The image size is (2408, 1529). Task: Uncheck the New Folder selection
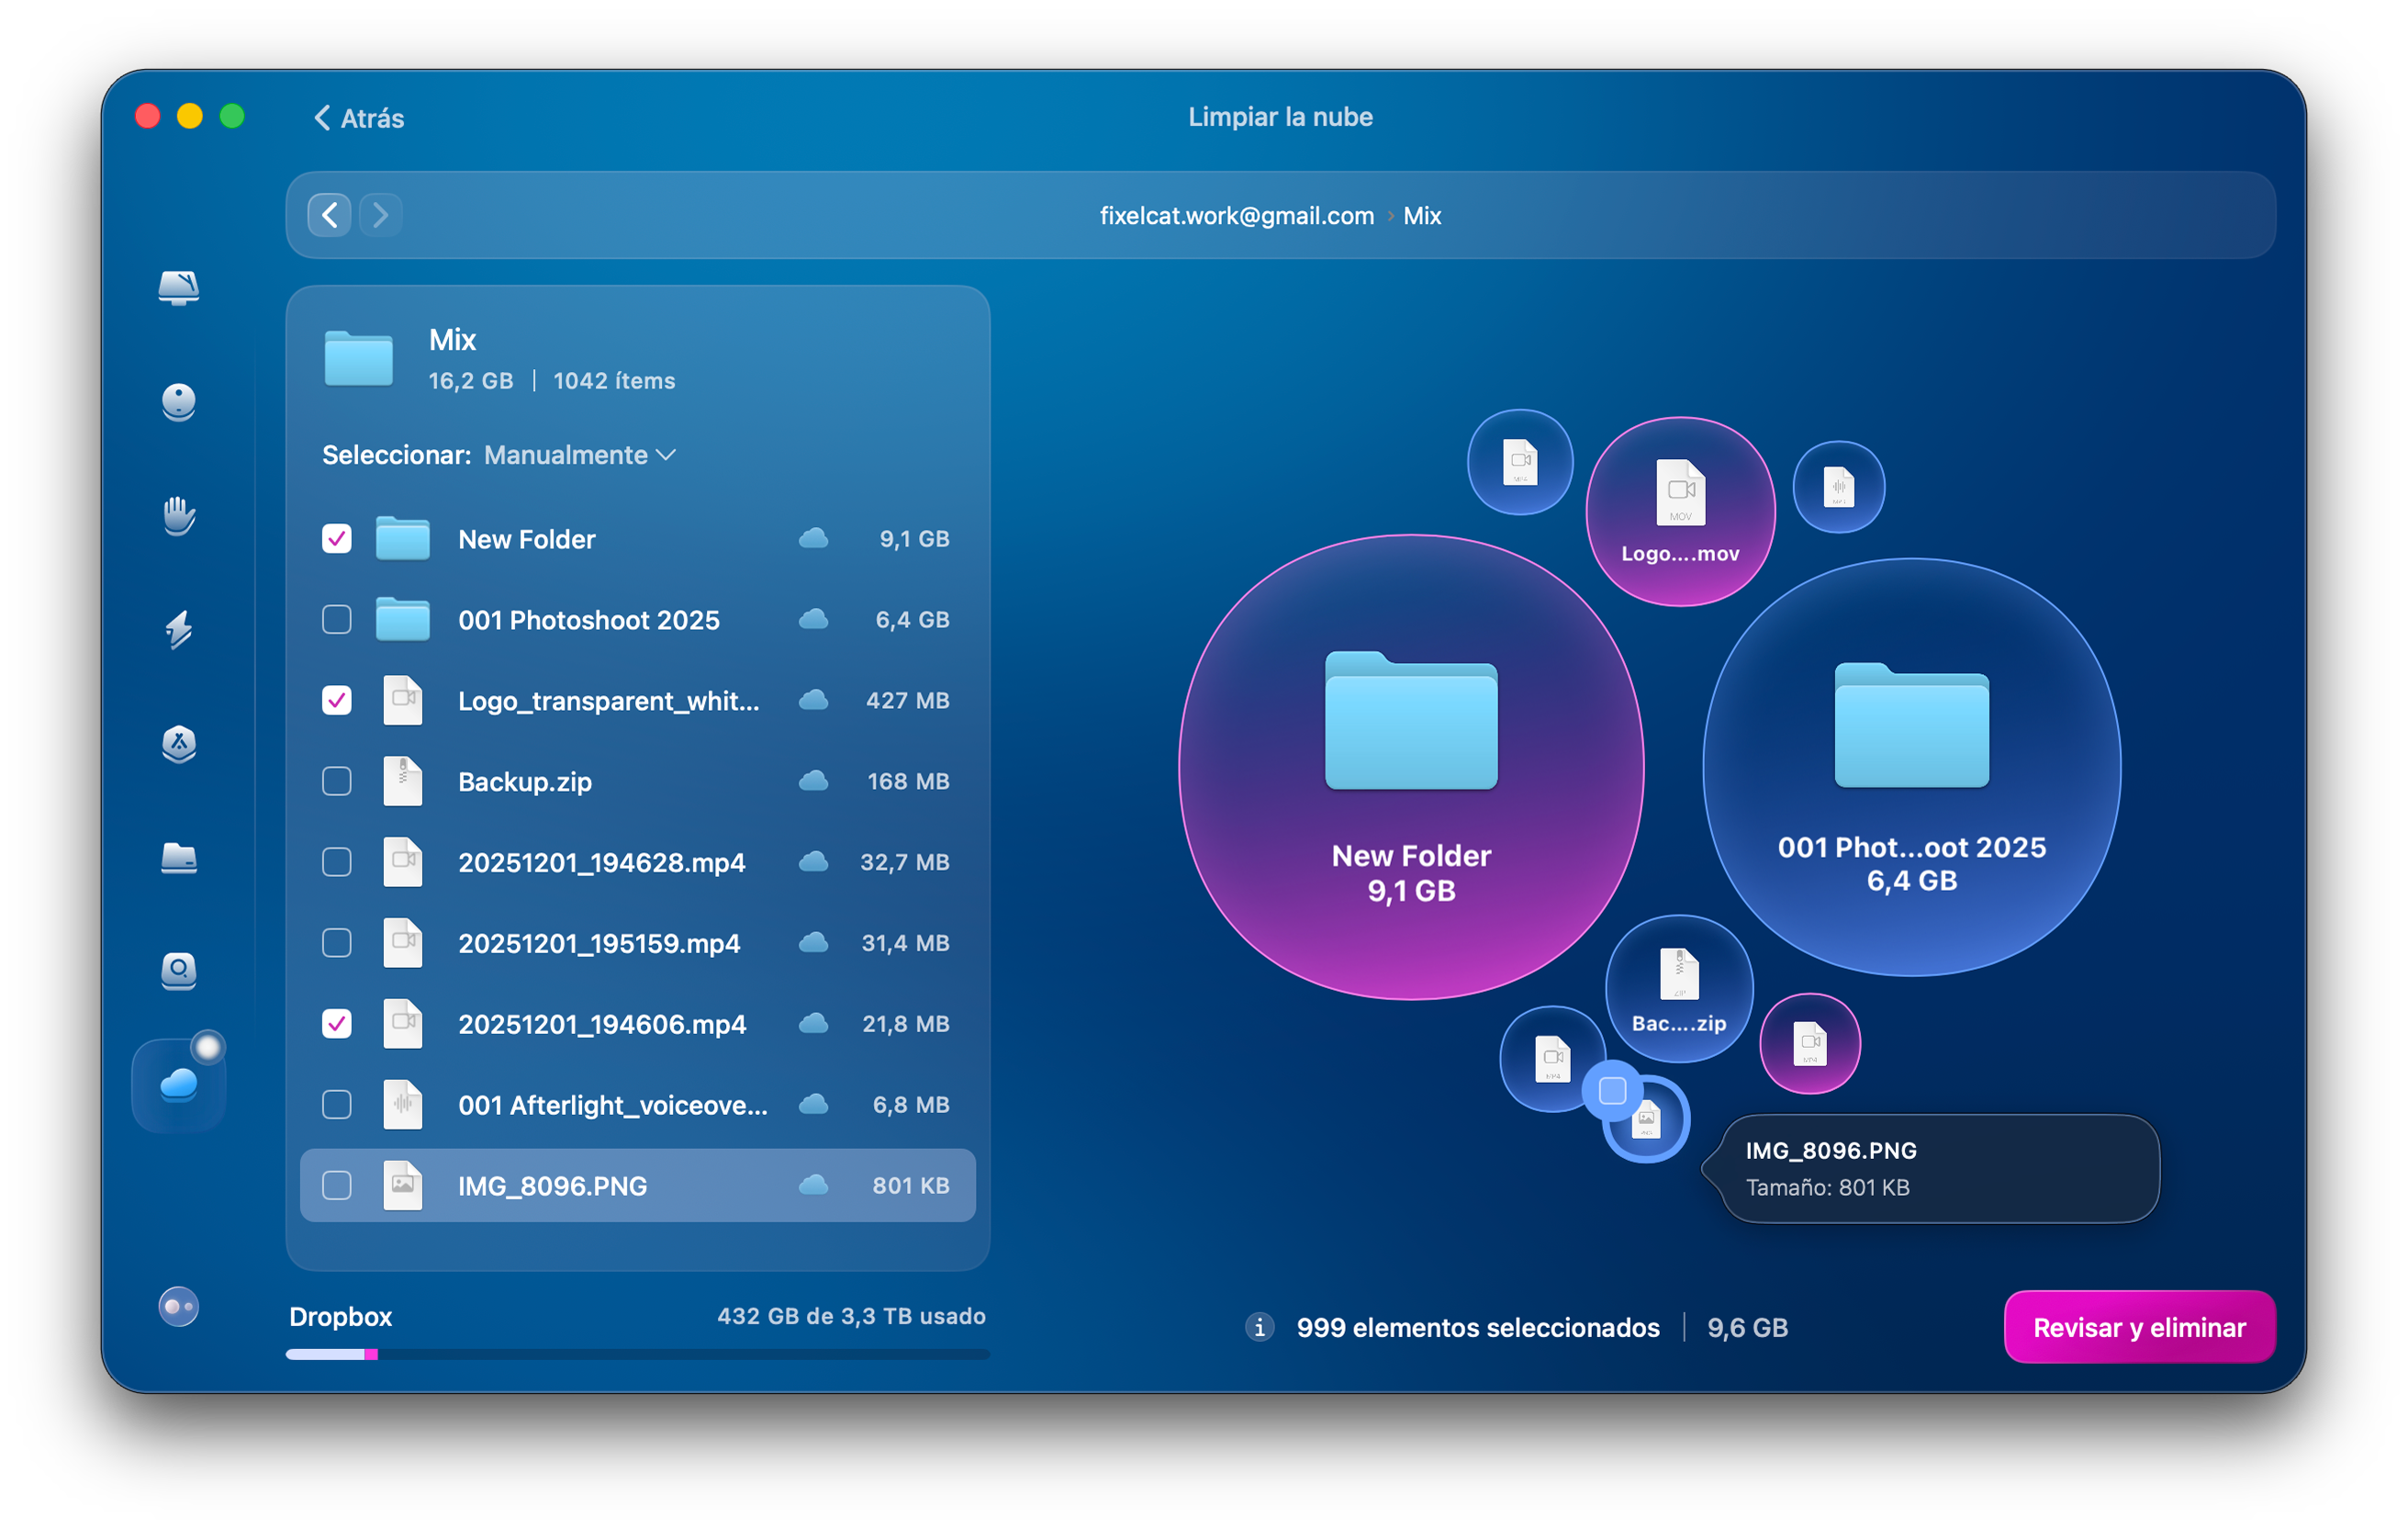click(x=336, y=539)
